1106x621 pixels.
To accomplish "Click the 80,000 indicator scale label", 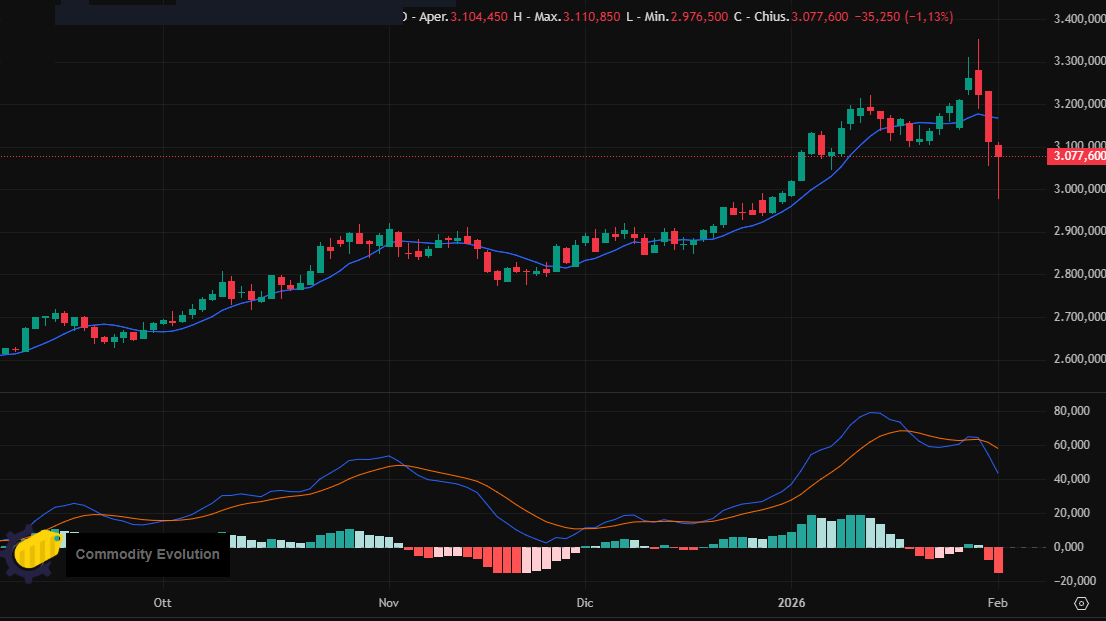I will 1071,411.
